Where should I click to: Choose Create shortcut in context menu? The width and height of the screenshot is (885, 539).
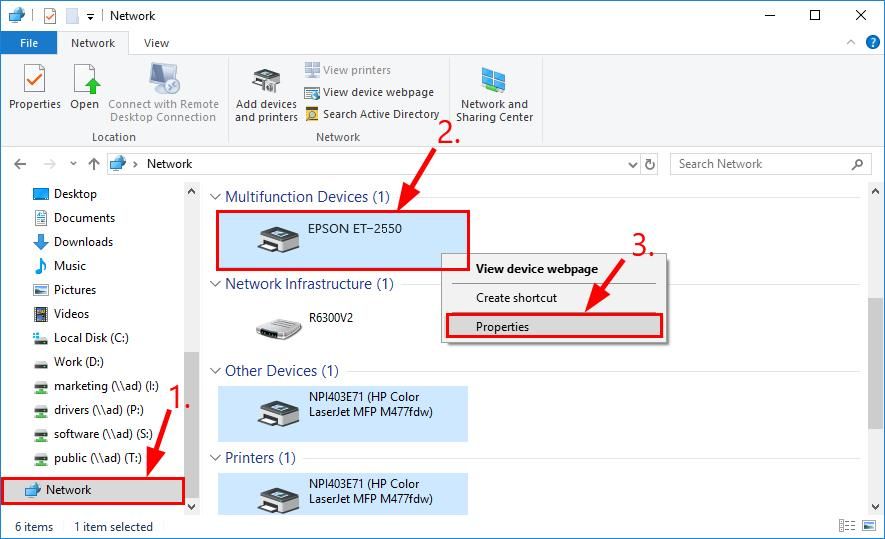(516, 298)
